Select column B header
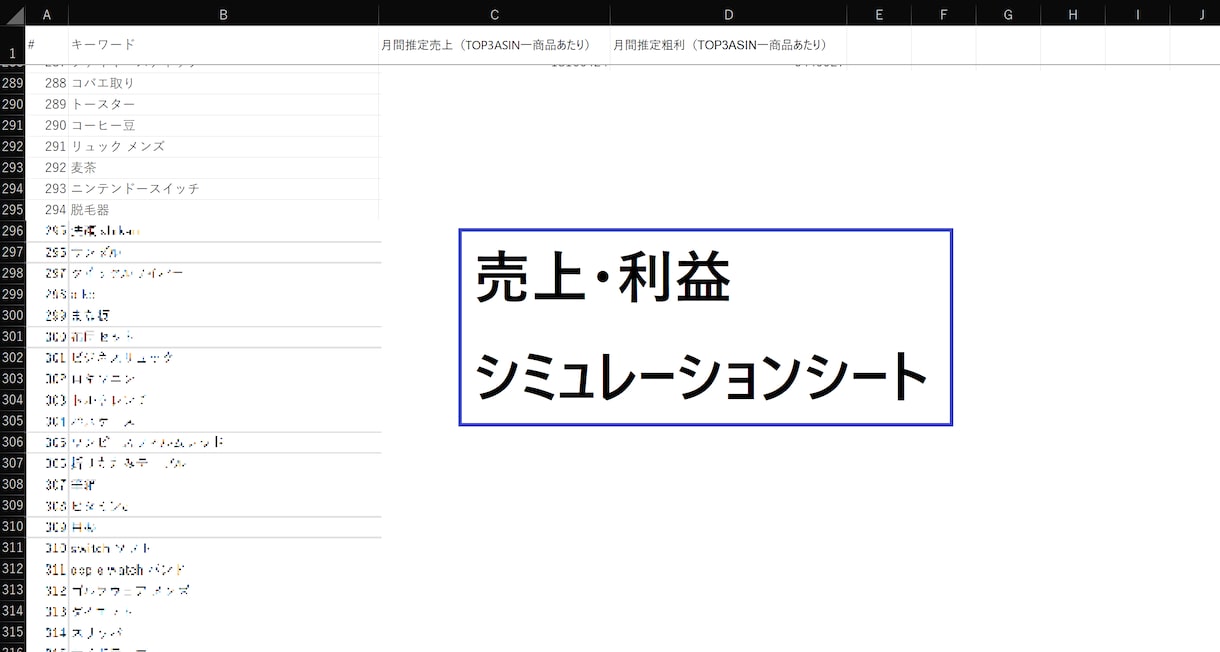 pos(223,14)
